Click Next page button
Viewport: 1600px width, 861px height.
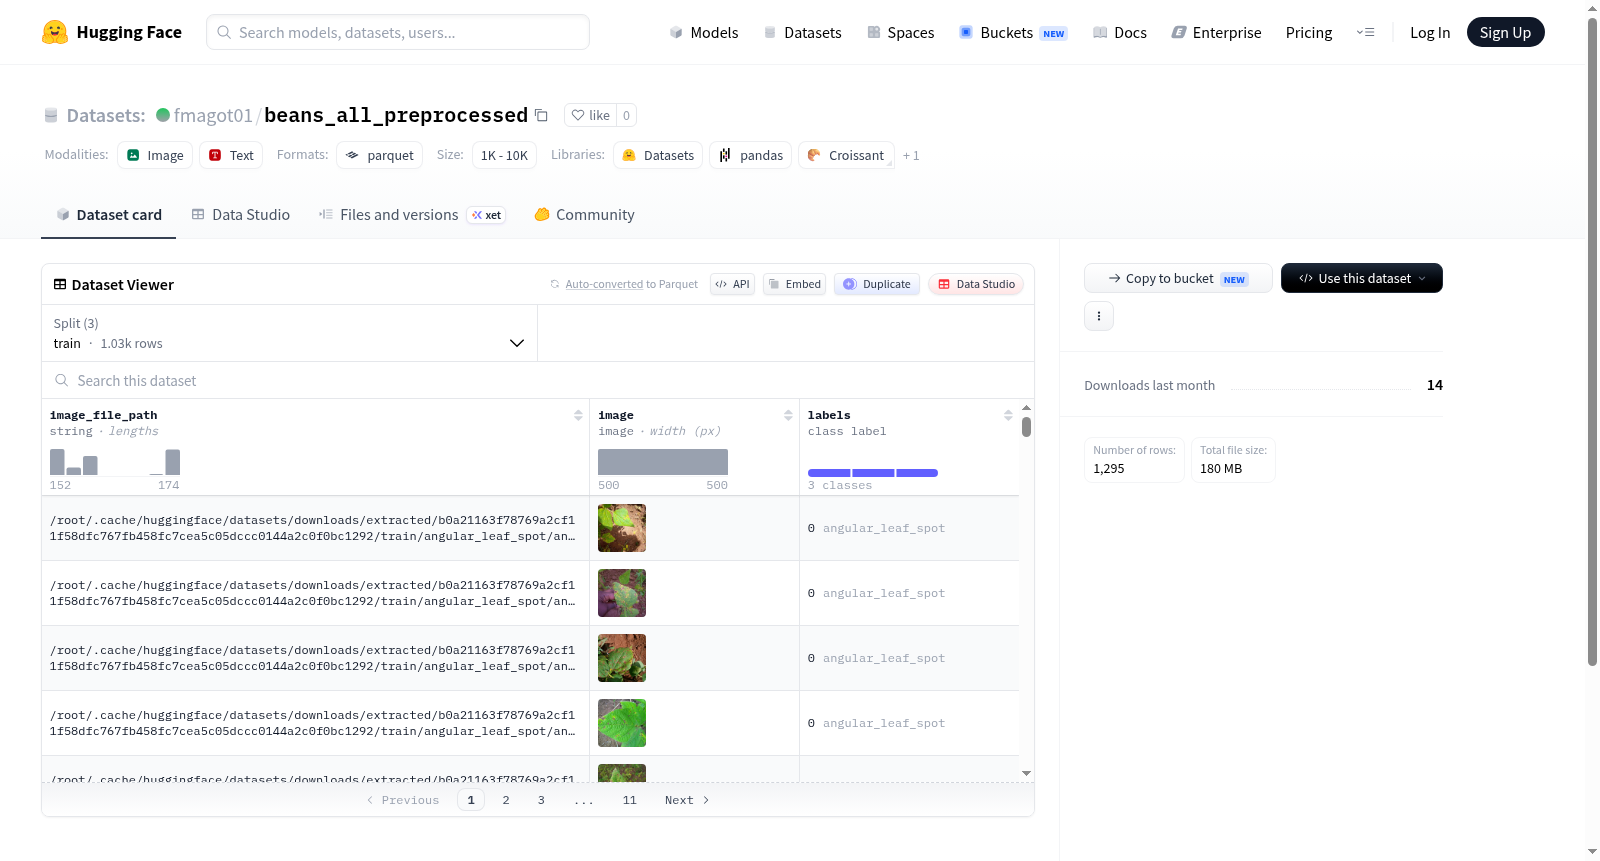coord(687,800)
